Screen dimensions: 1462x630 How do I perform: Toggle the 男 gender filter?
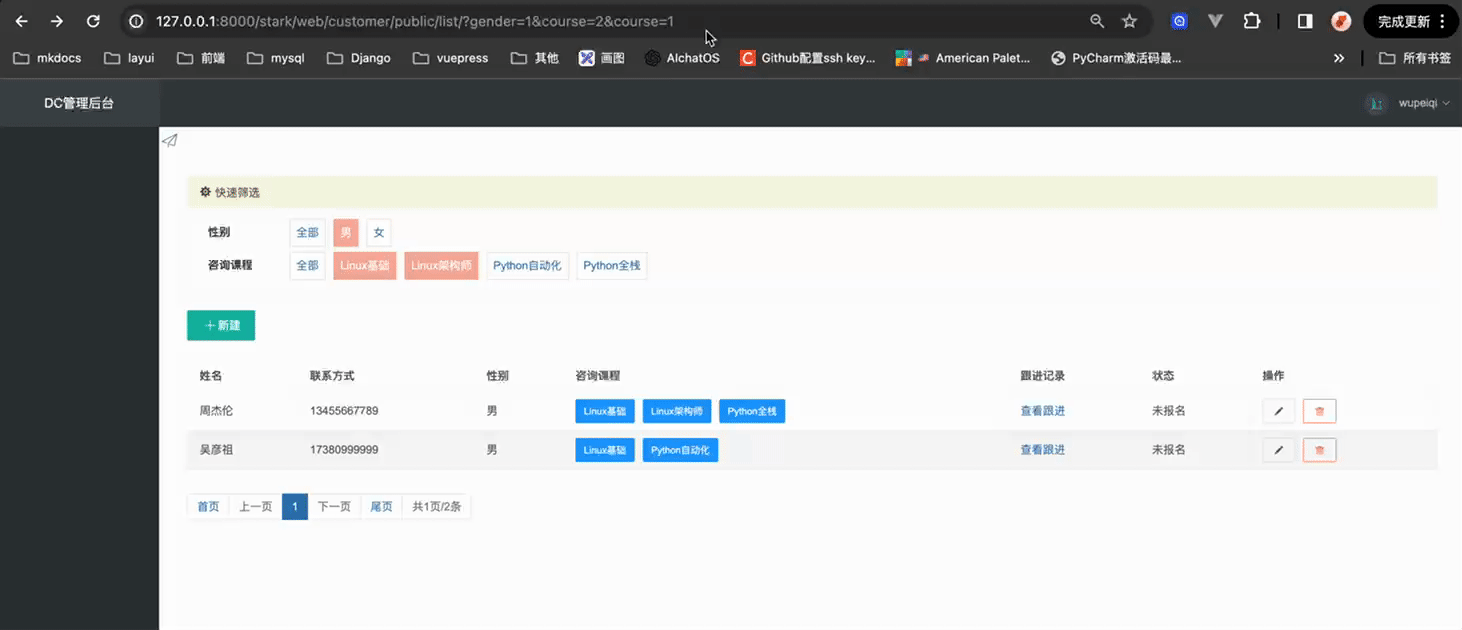pyautogui.click(x=346, y=233)
